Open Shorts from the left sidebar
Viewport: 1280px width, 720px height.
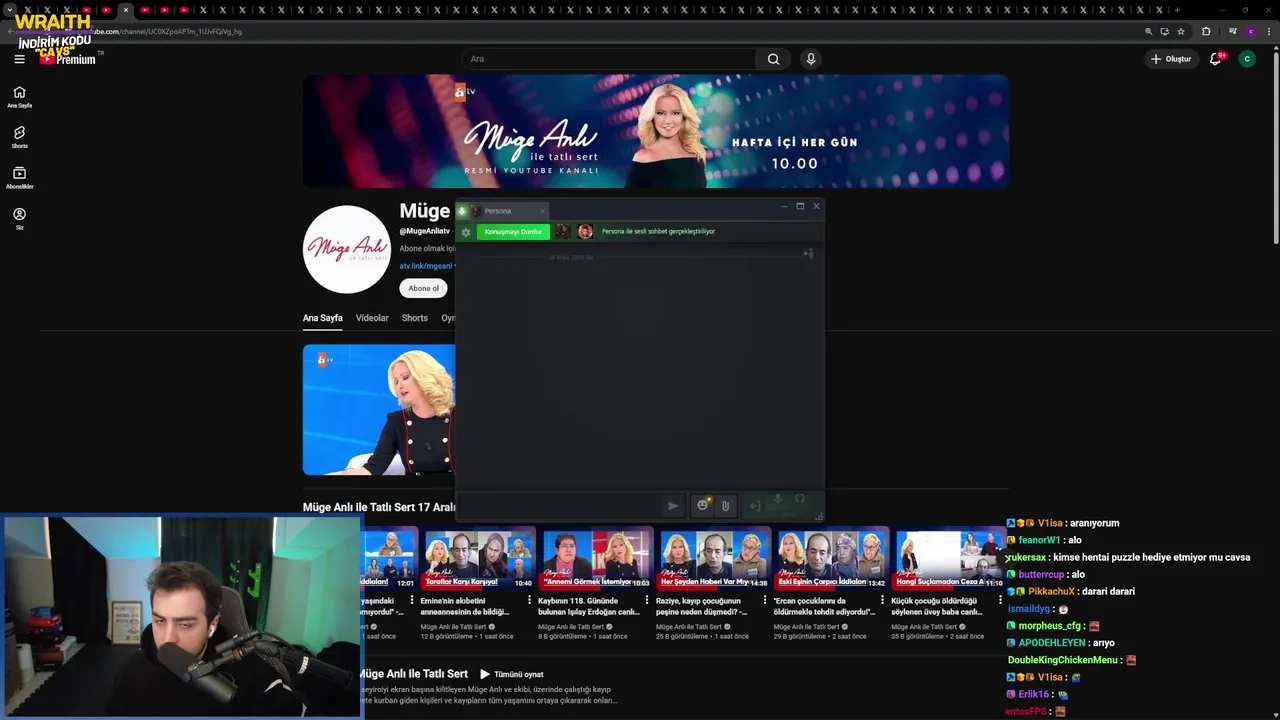(19, 137)
